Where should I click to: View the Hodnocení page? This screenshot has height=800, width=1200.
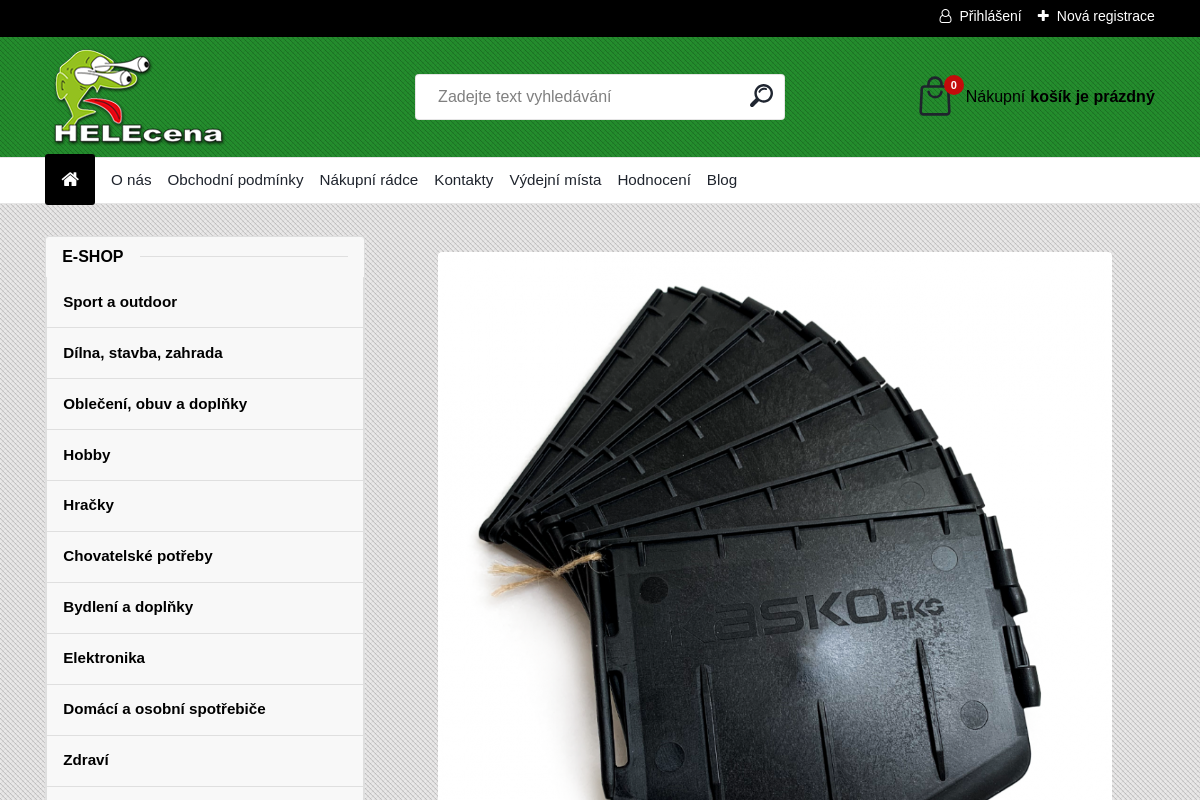click(653, 180)
